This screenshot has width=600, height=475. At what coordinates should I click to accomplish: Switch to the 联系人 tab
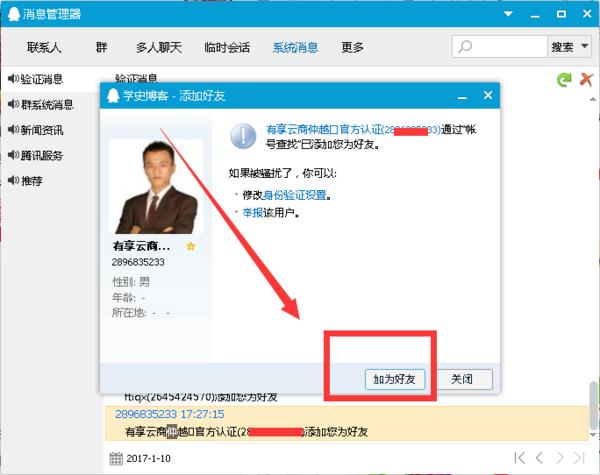pos(44,47)
